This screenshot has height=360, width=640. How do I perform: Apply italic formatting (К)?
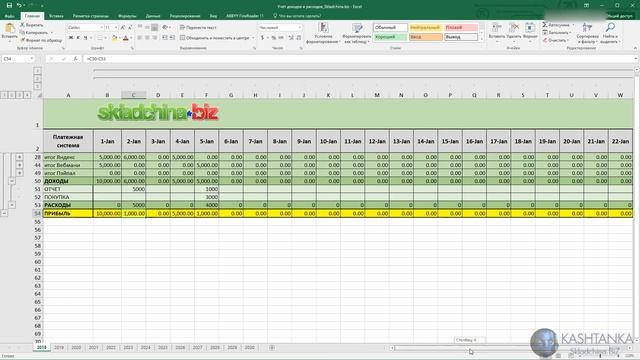tap(78, 38)
